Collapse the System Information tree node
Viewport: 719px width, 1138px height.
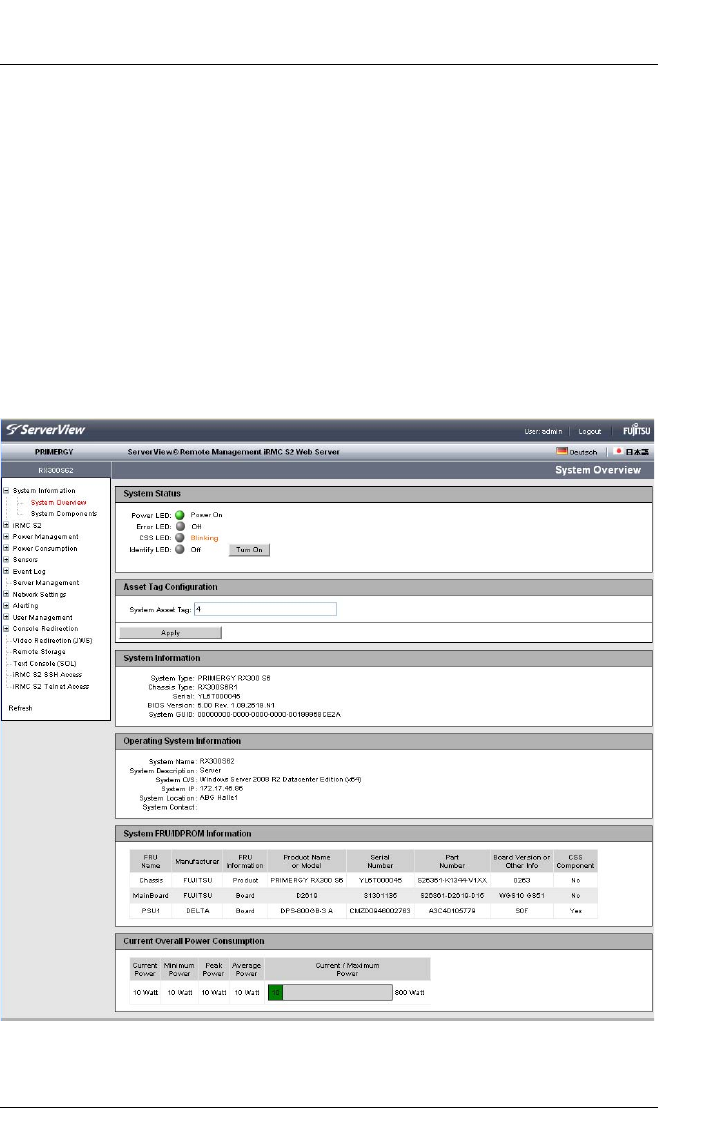click(7, 491)
